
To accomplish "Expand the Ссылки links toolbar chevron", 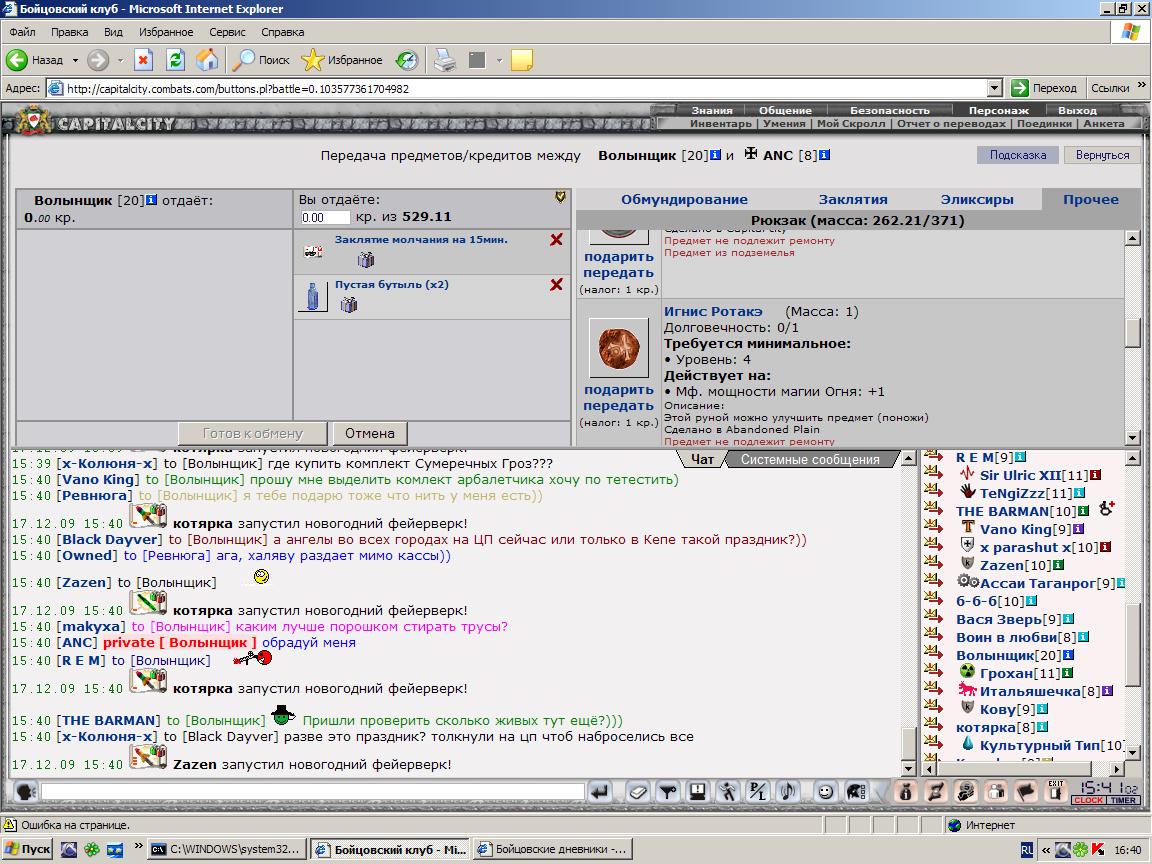I will 1141,86.
